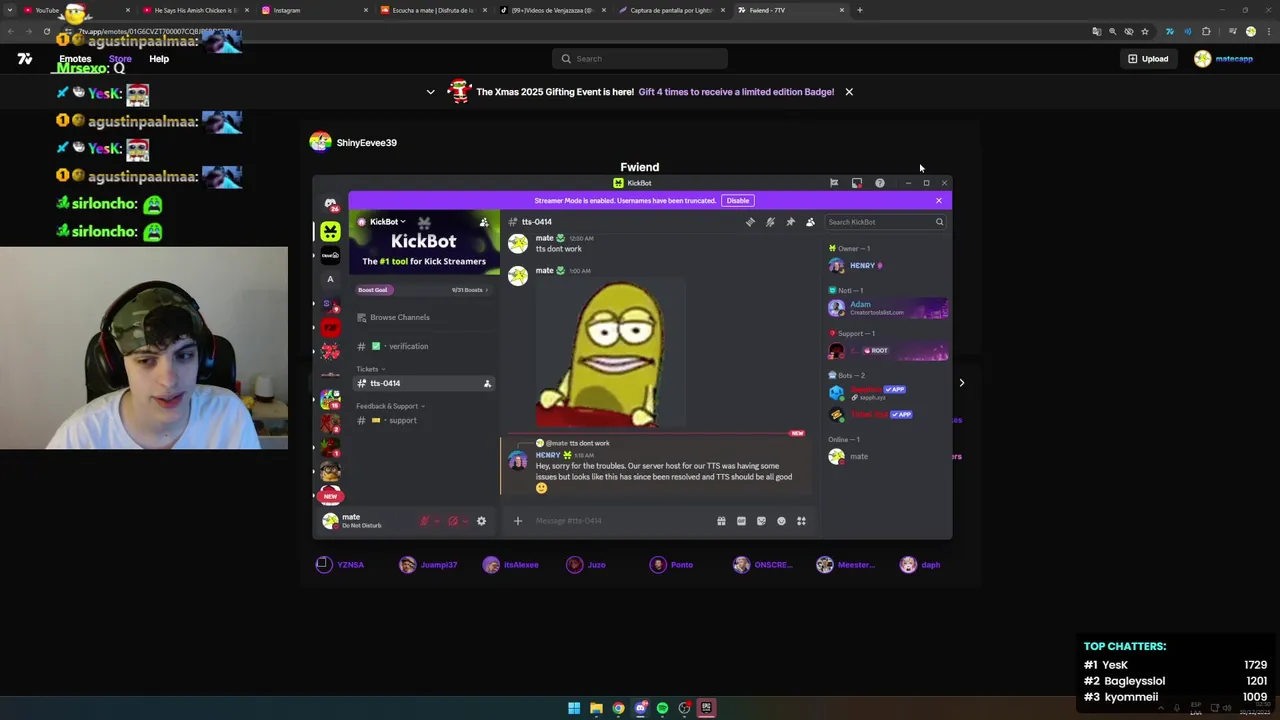
Task: Open Browse Channels
Action: pos(424,318)
